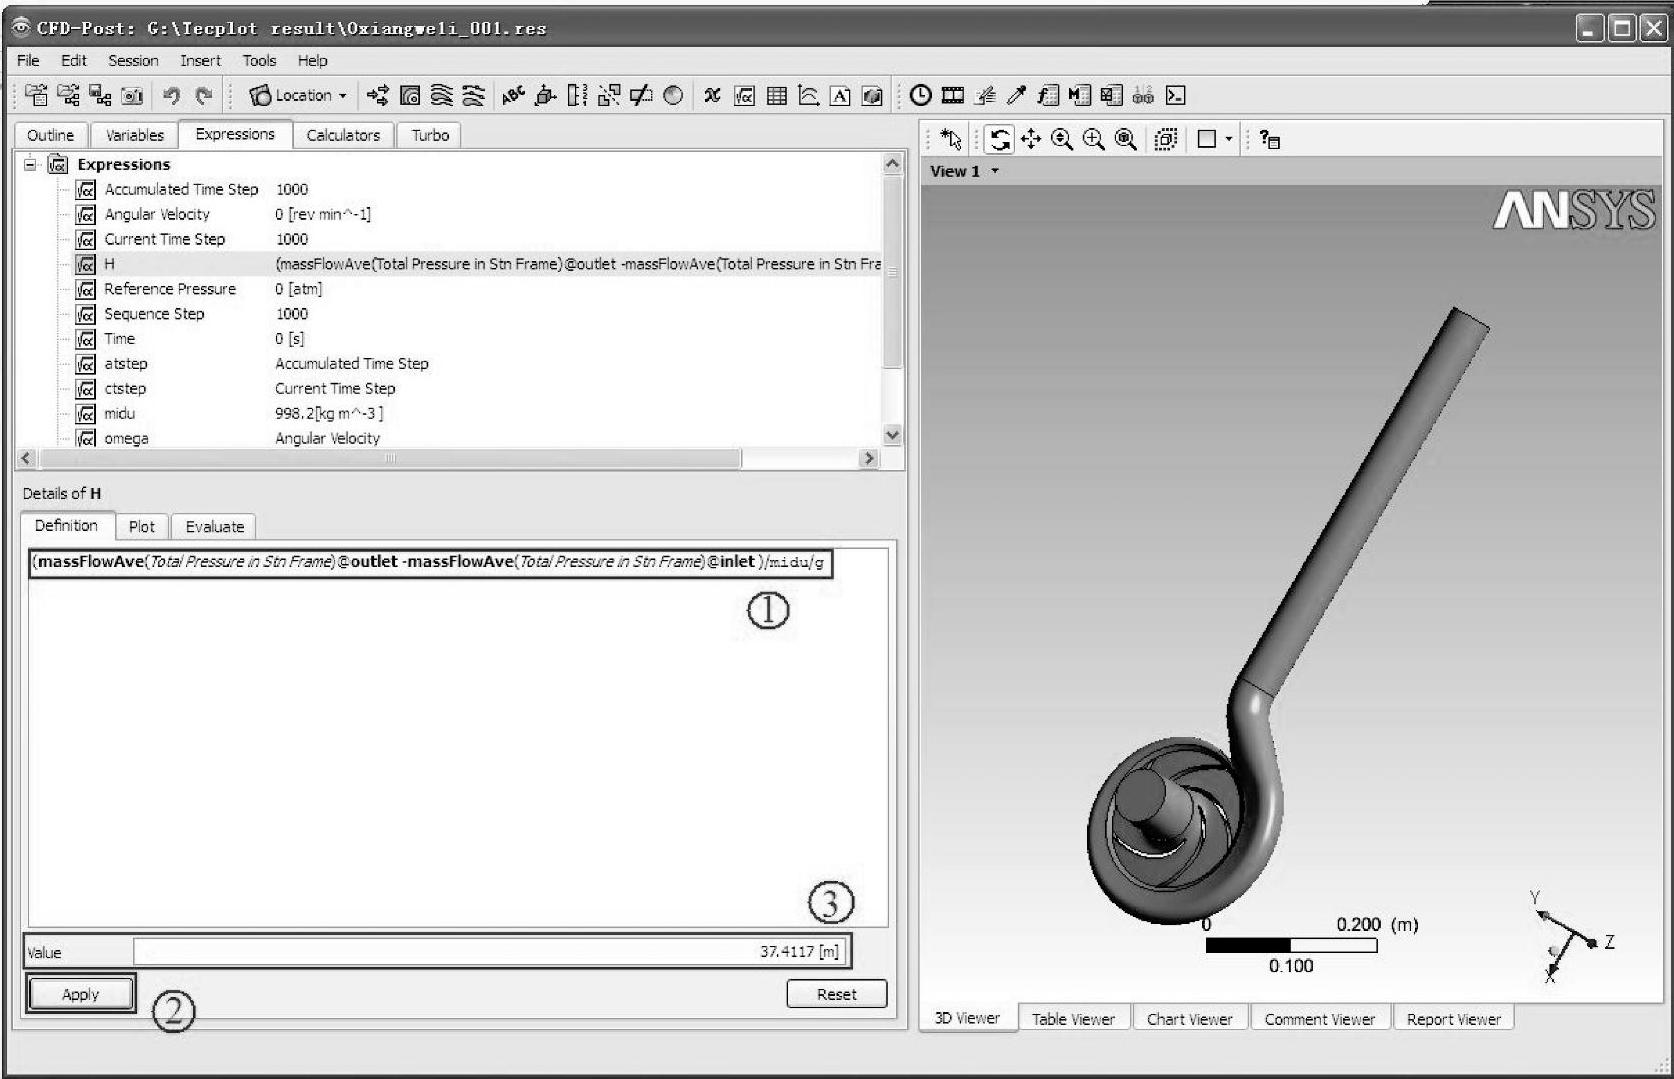Screen dimensions: 1674x1079
Task: Insert a Text label using ABC icon
Action: 513,96
